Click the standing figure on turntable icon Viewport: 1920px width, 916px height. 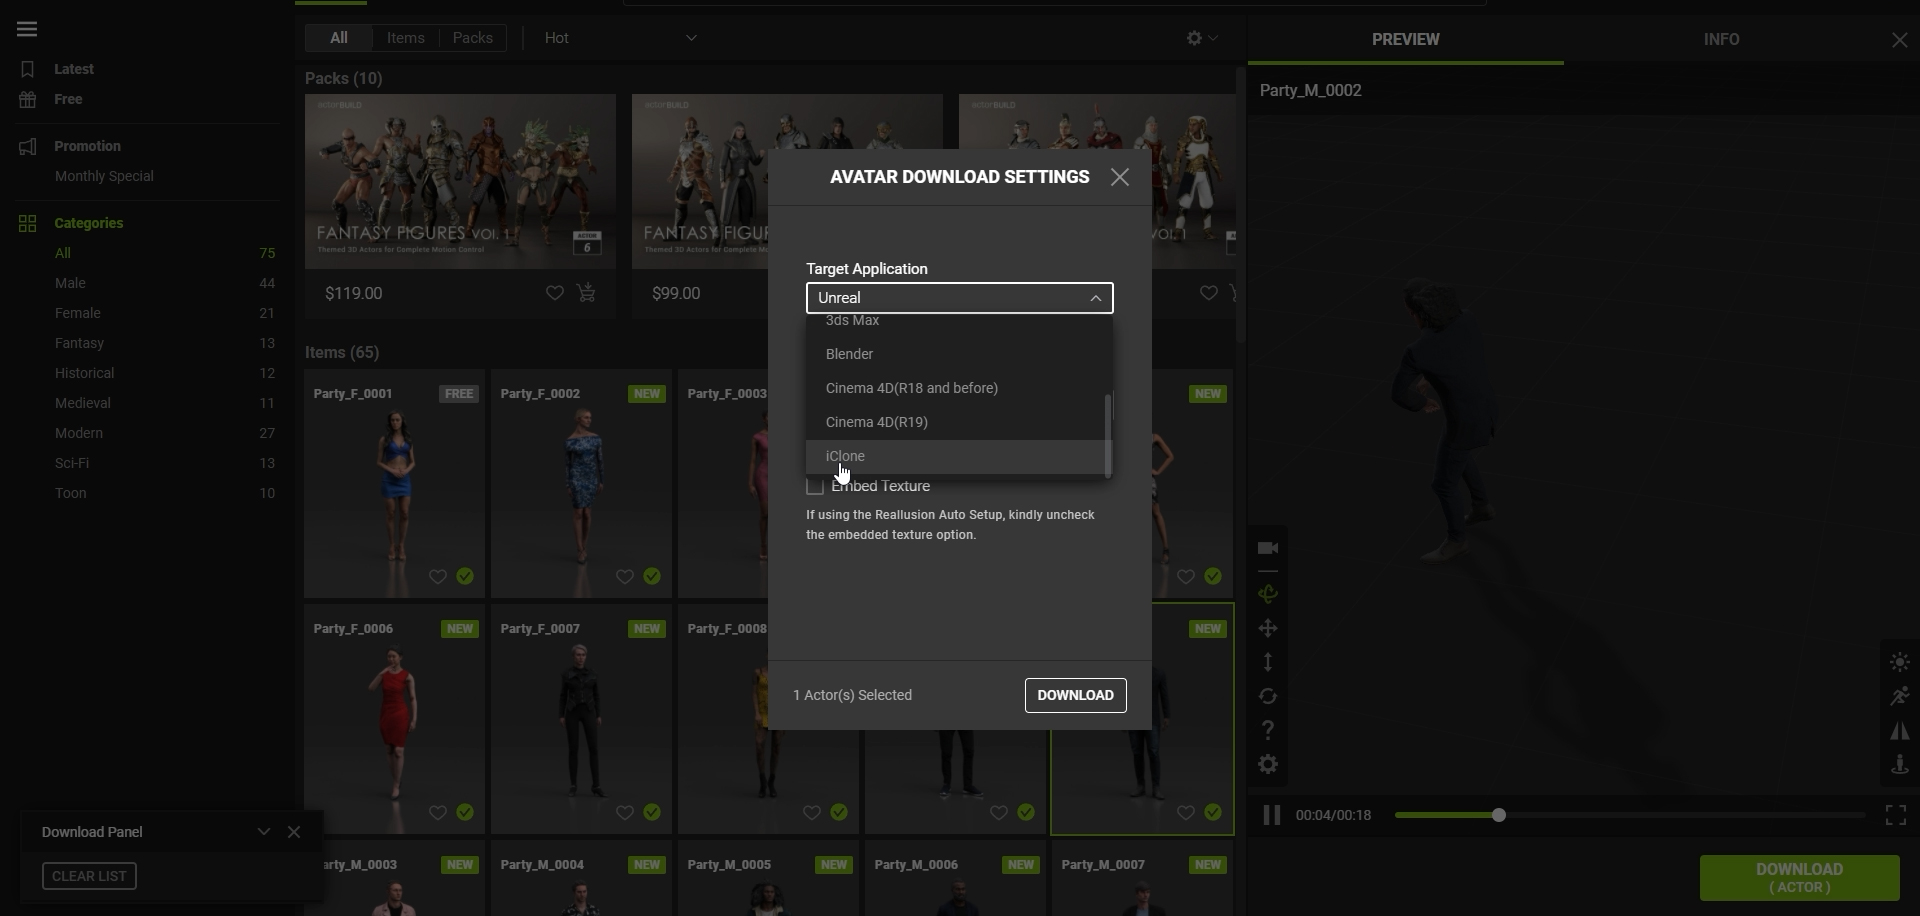[x=1900, y=765]
